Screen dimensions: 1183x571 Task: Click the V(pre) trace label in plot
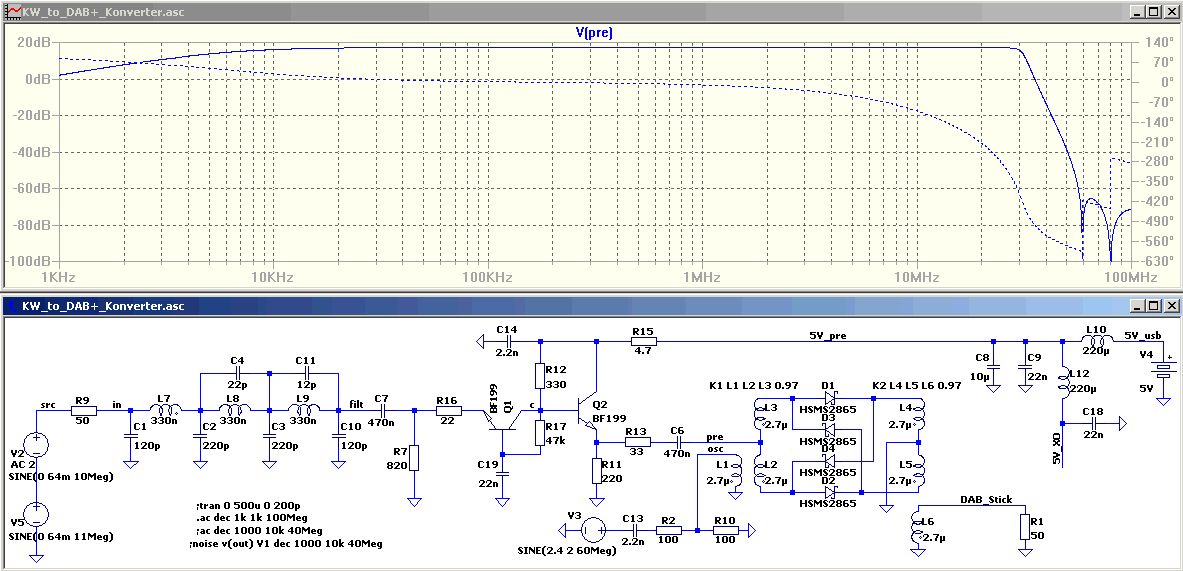(594, 32)
